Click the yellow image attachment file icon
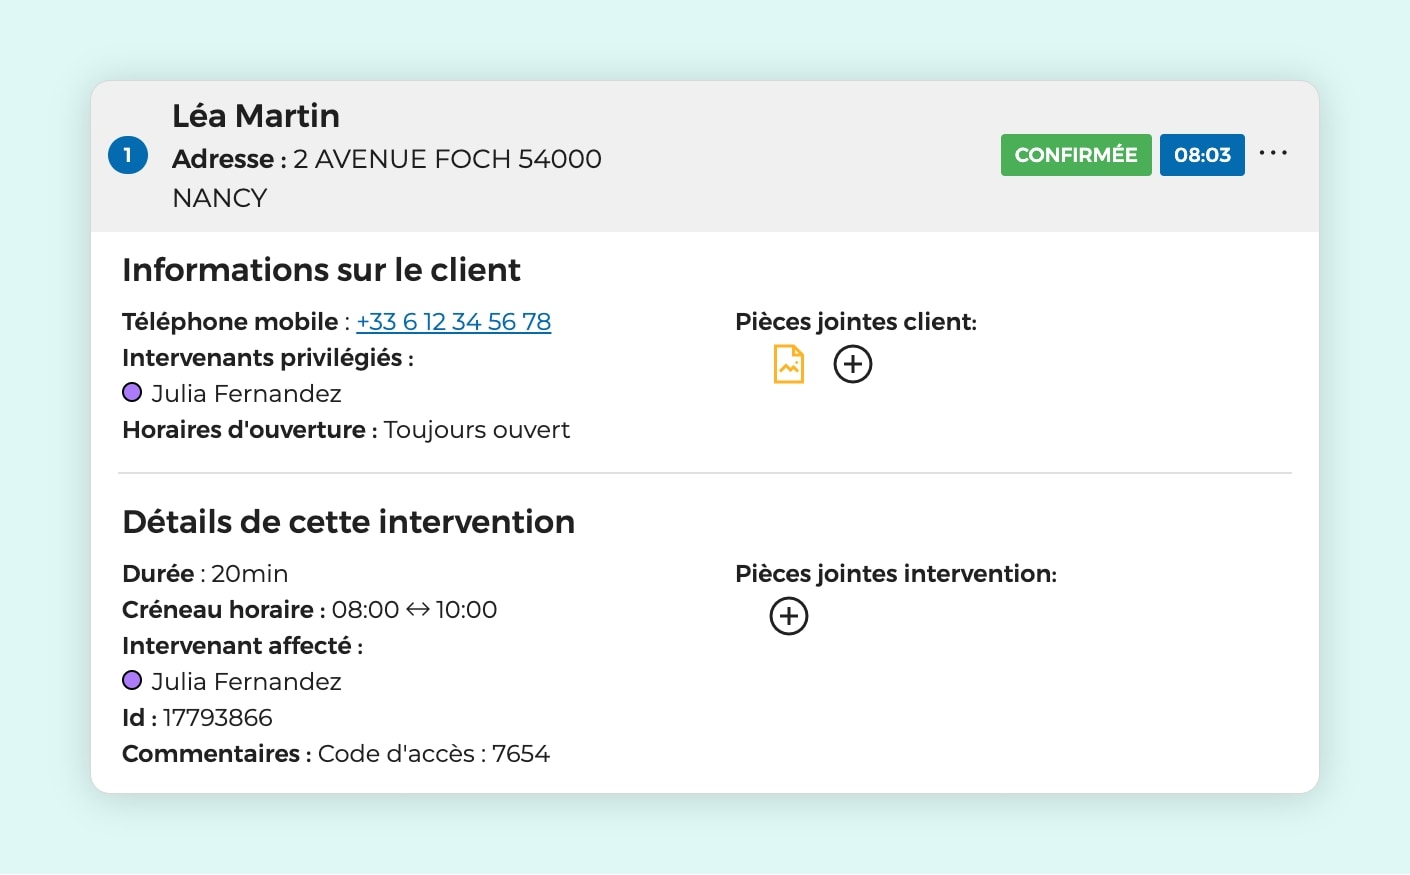Image resolution: width=1410 pixels, height=875 pixels. point(789,364)
